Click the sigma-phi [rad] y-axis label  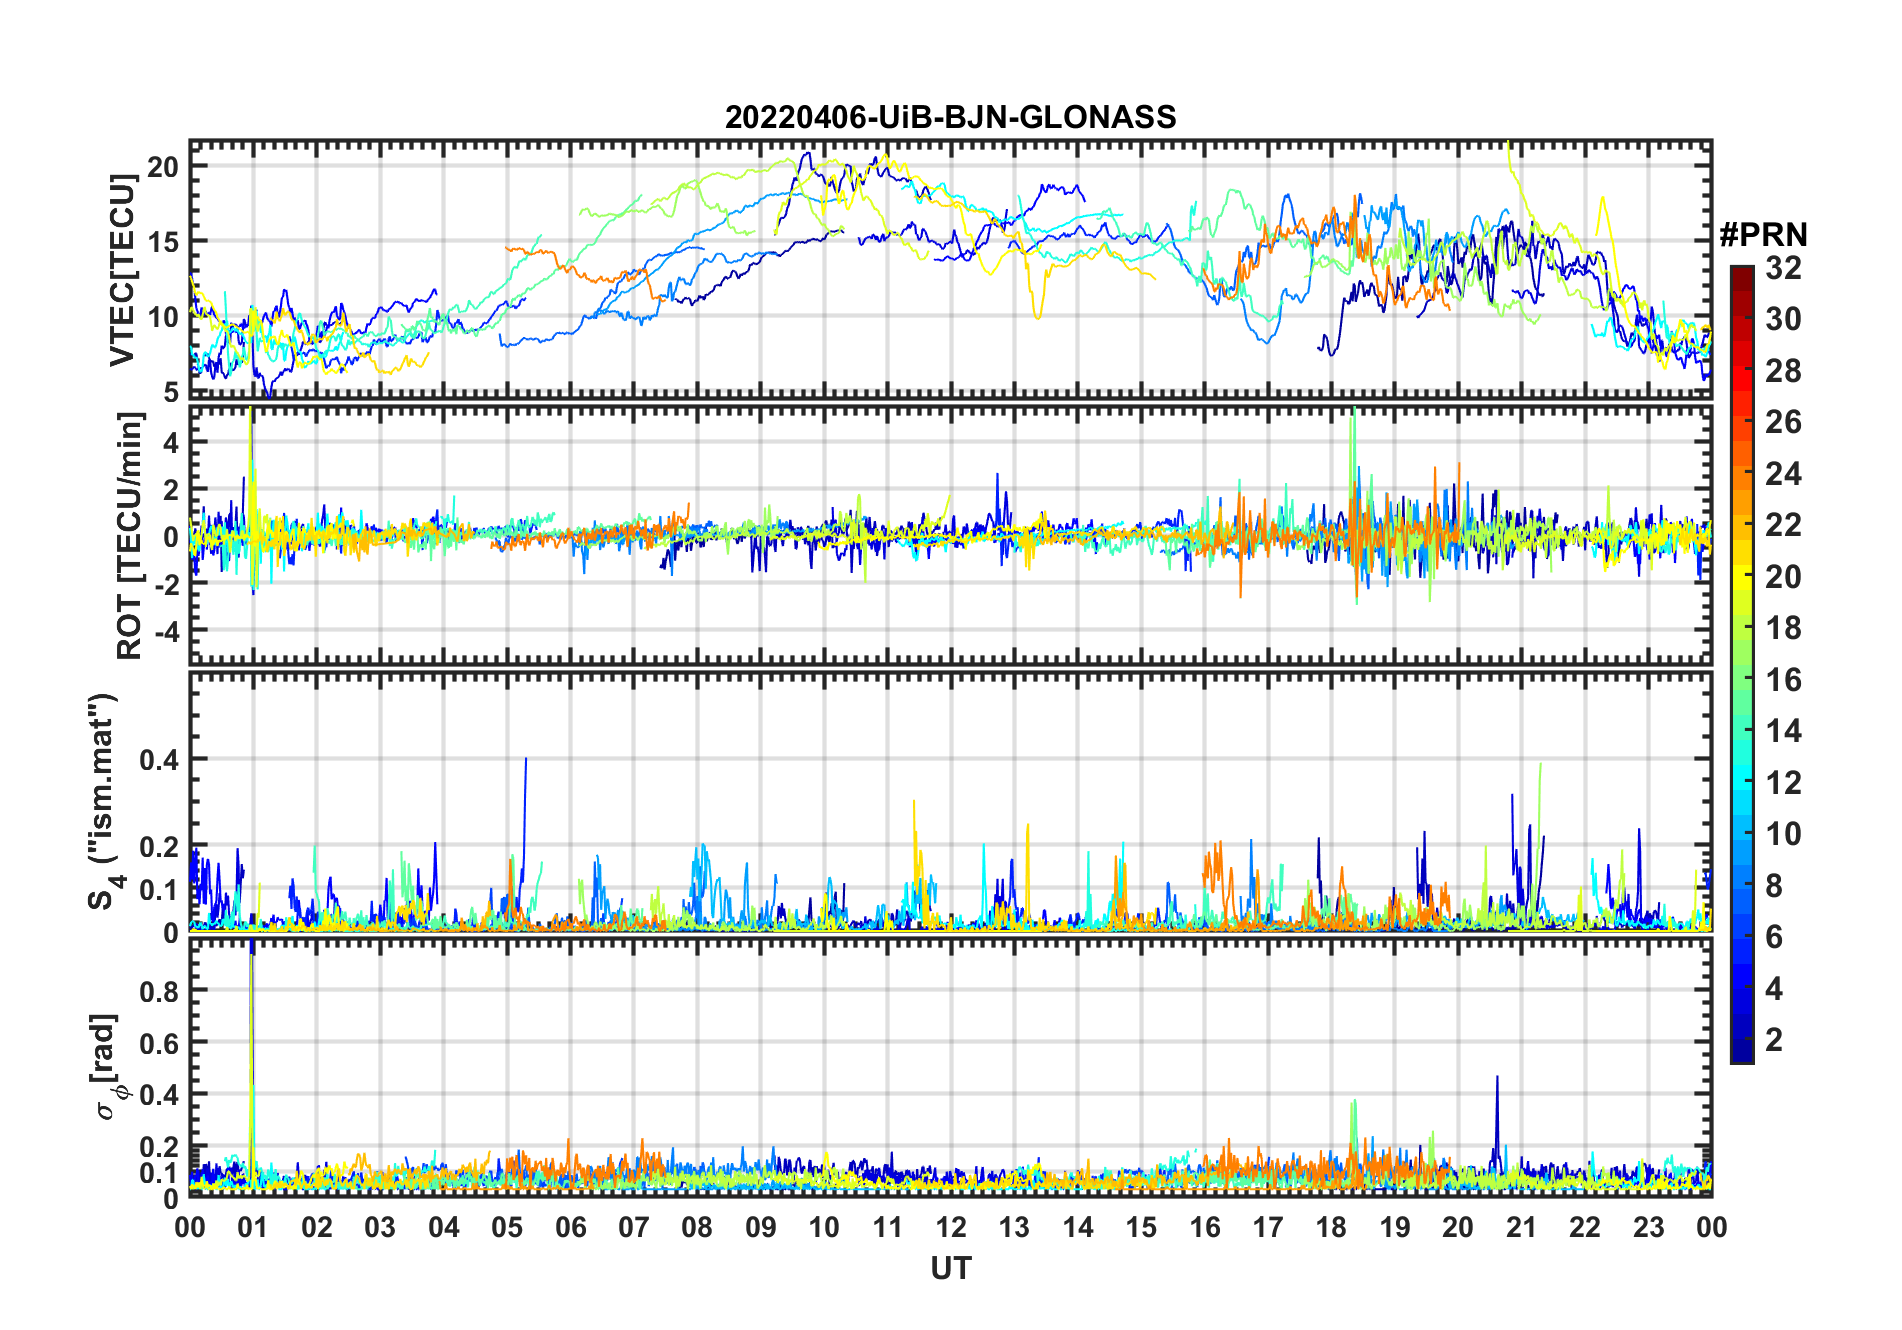click(x=106, y=1066)
